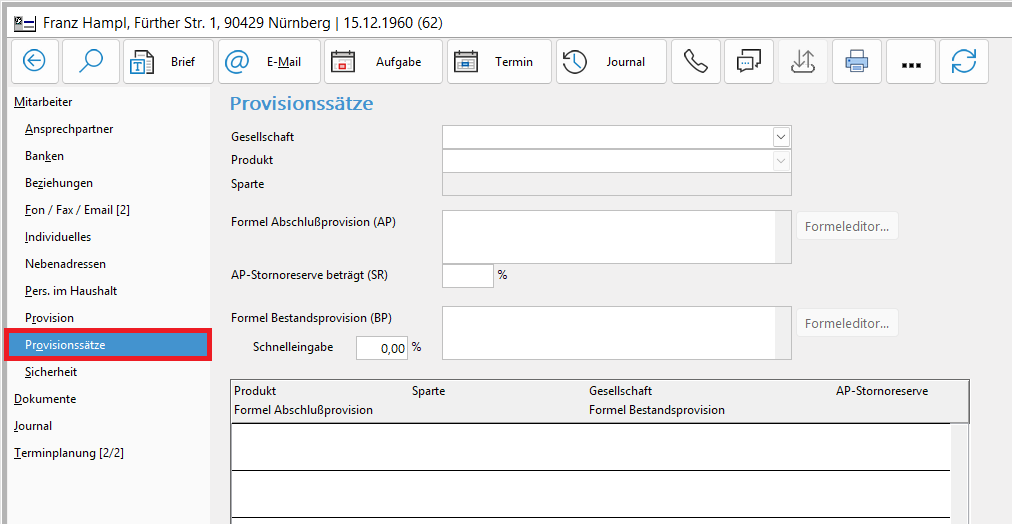Open the chat messages icon
This screenshot has width=1012, height=524.
749,62
